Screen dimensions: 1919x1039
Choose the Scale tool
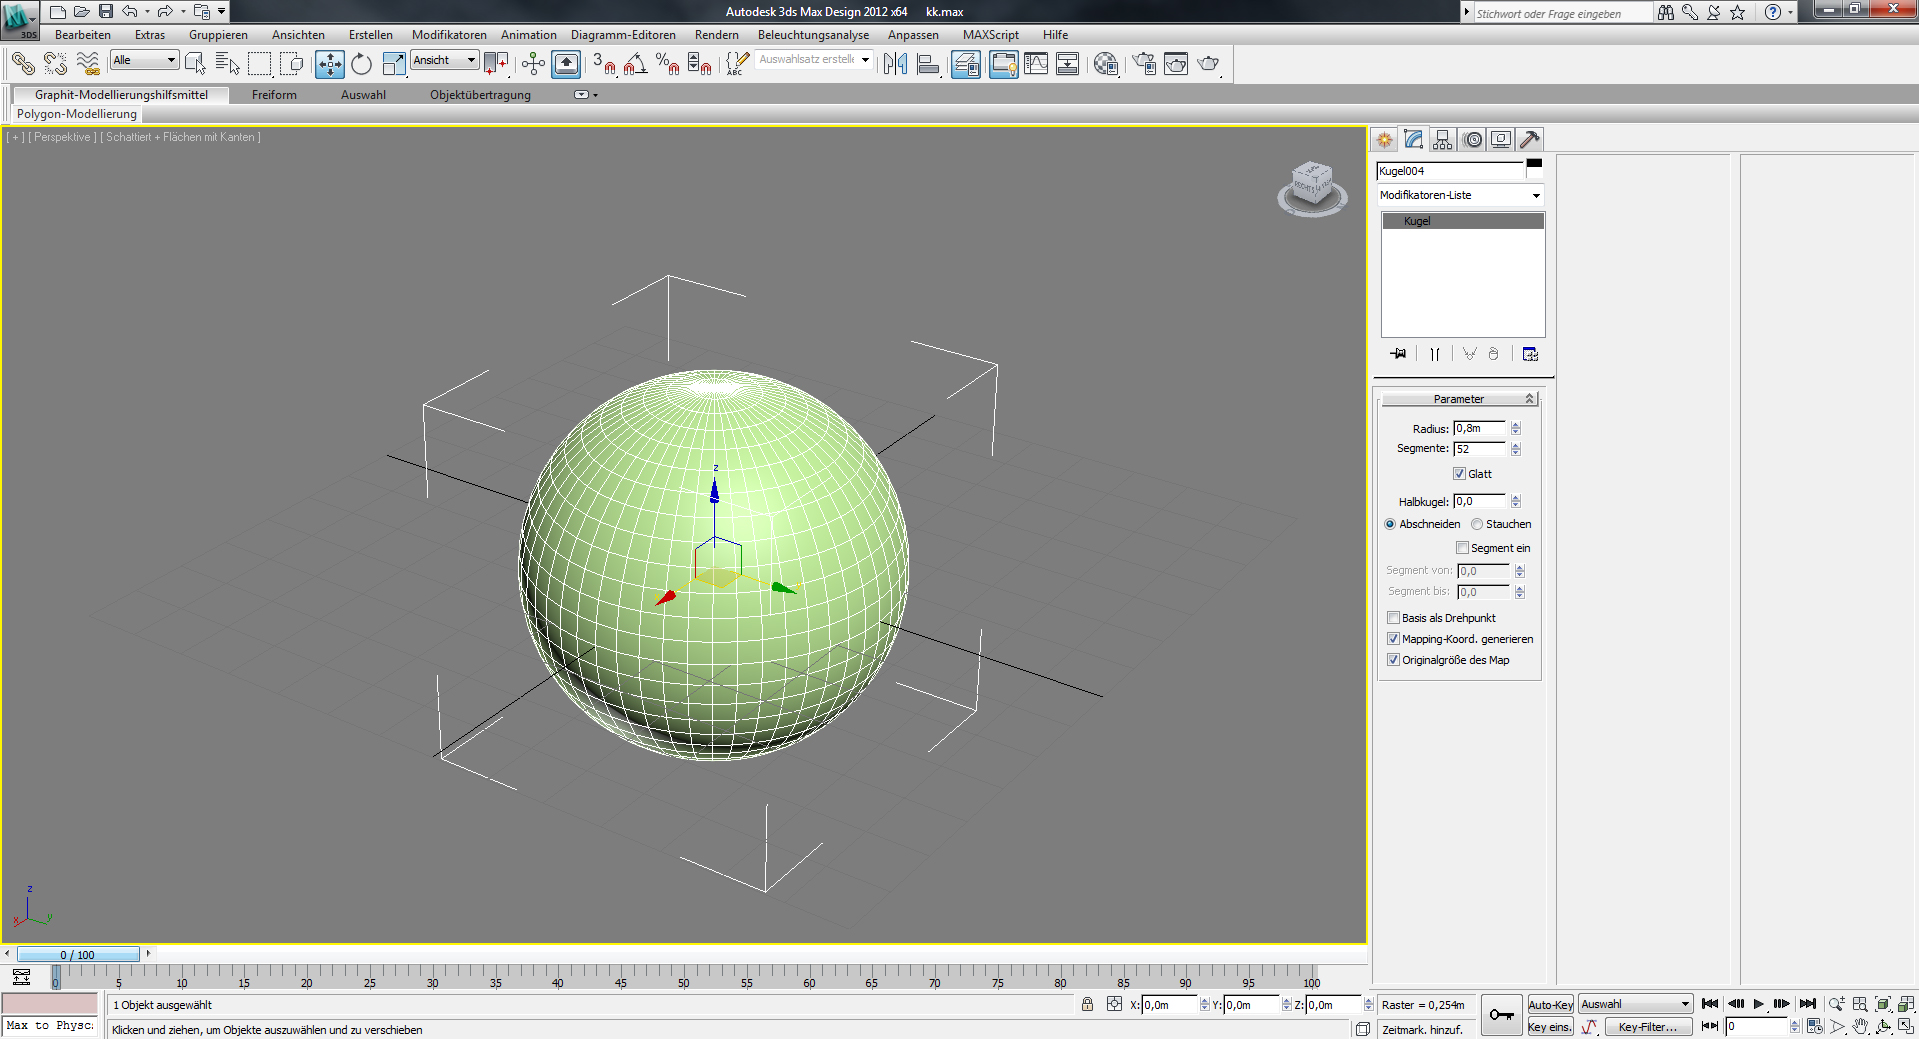click(394, 64)
